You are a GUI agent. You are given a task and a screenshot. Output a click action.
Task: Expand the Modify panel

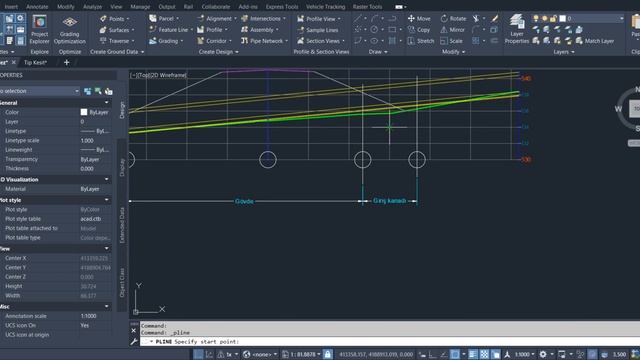coord(453,52)
